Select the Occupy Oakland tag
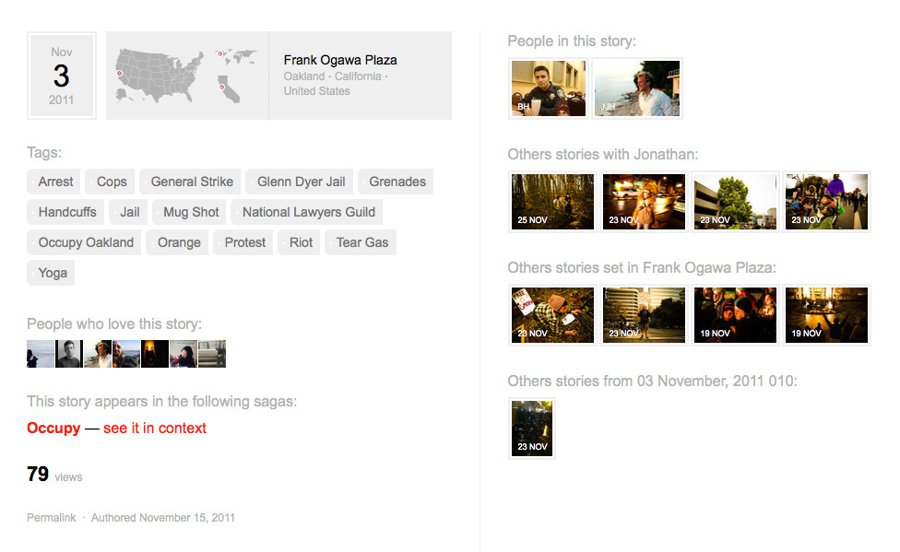The width and height of the screenshot is (900, 552). pyautogui.click(x=86, y=242)
